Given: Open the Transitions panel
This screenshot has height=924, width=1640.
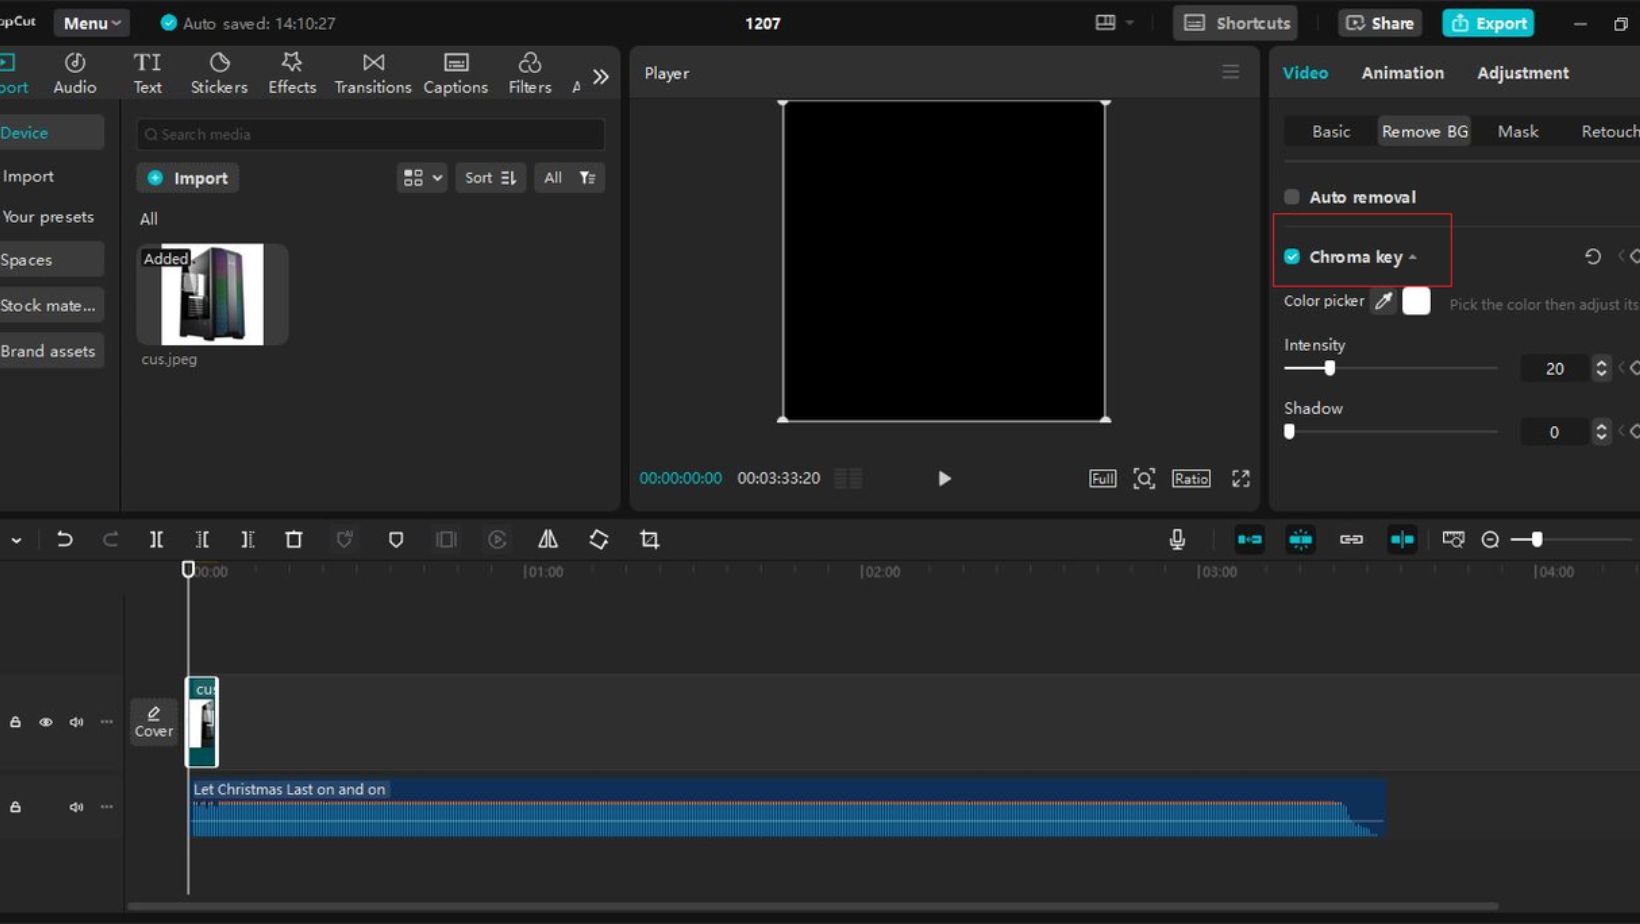Looking at the screenshot, I should click(x=372, y=73).
